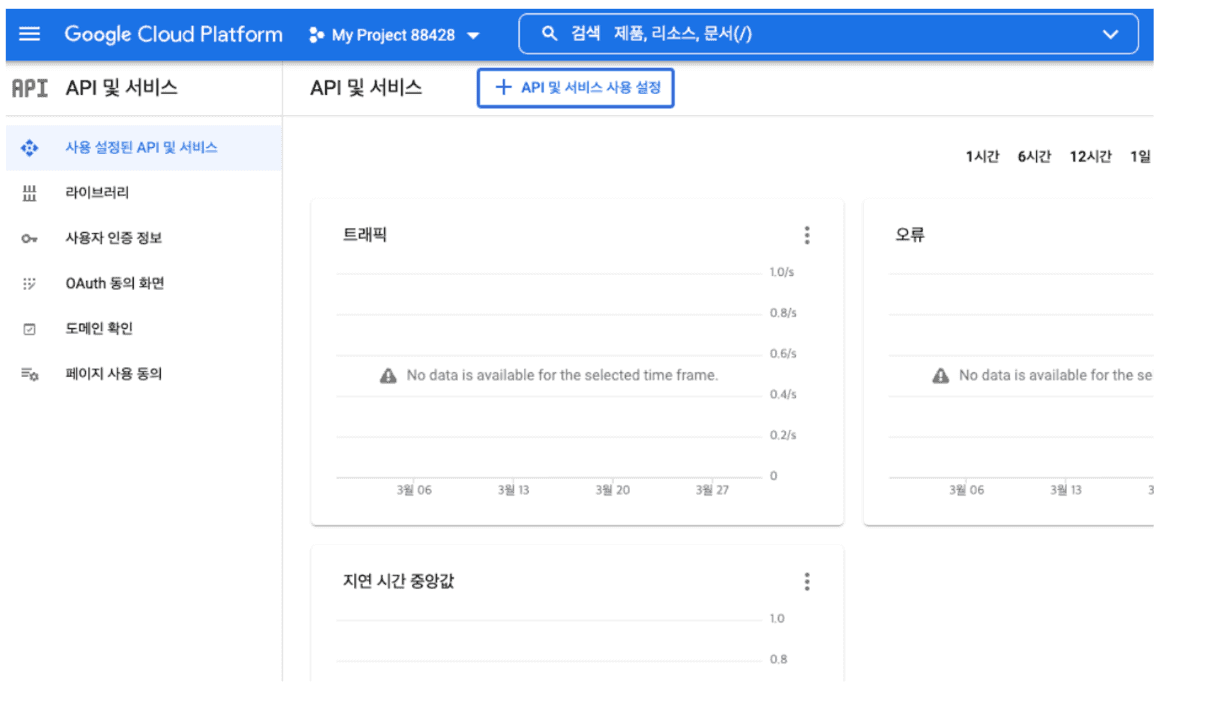This screenshot has width=1210, height=720.
Task: Click the API logo icon in sidebar
Action: (x=30, y=88)
